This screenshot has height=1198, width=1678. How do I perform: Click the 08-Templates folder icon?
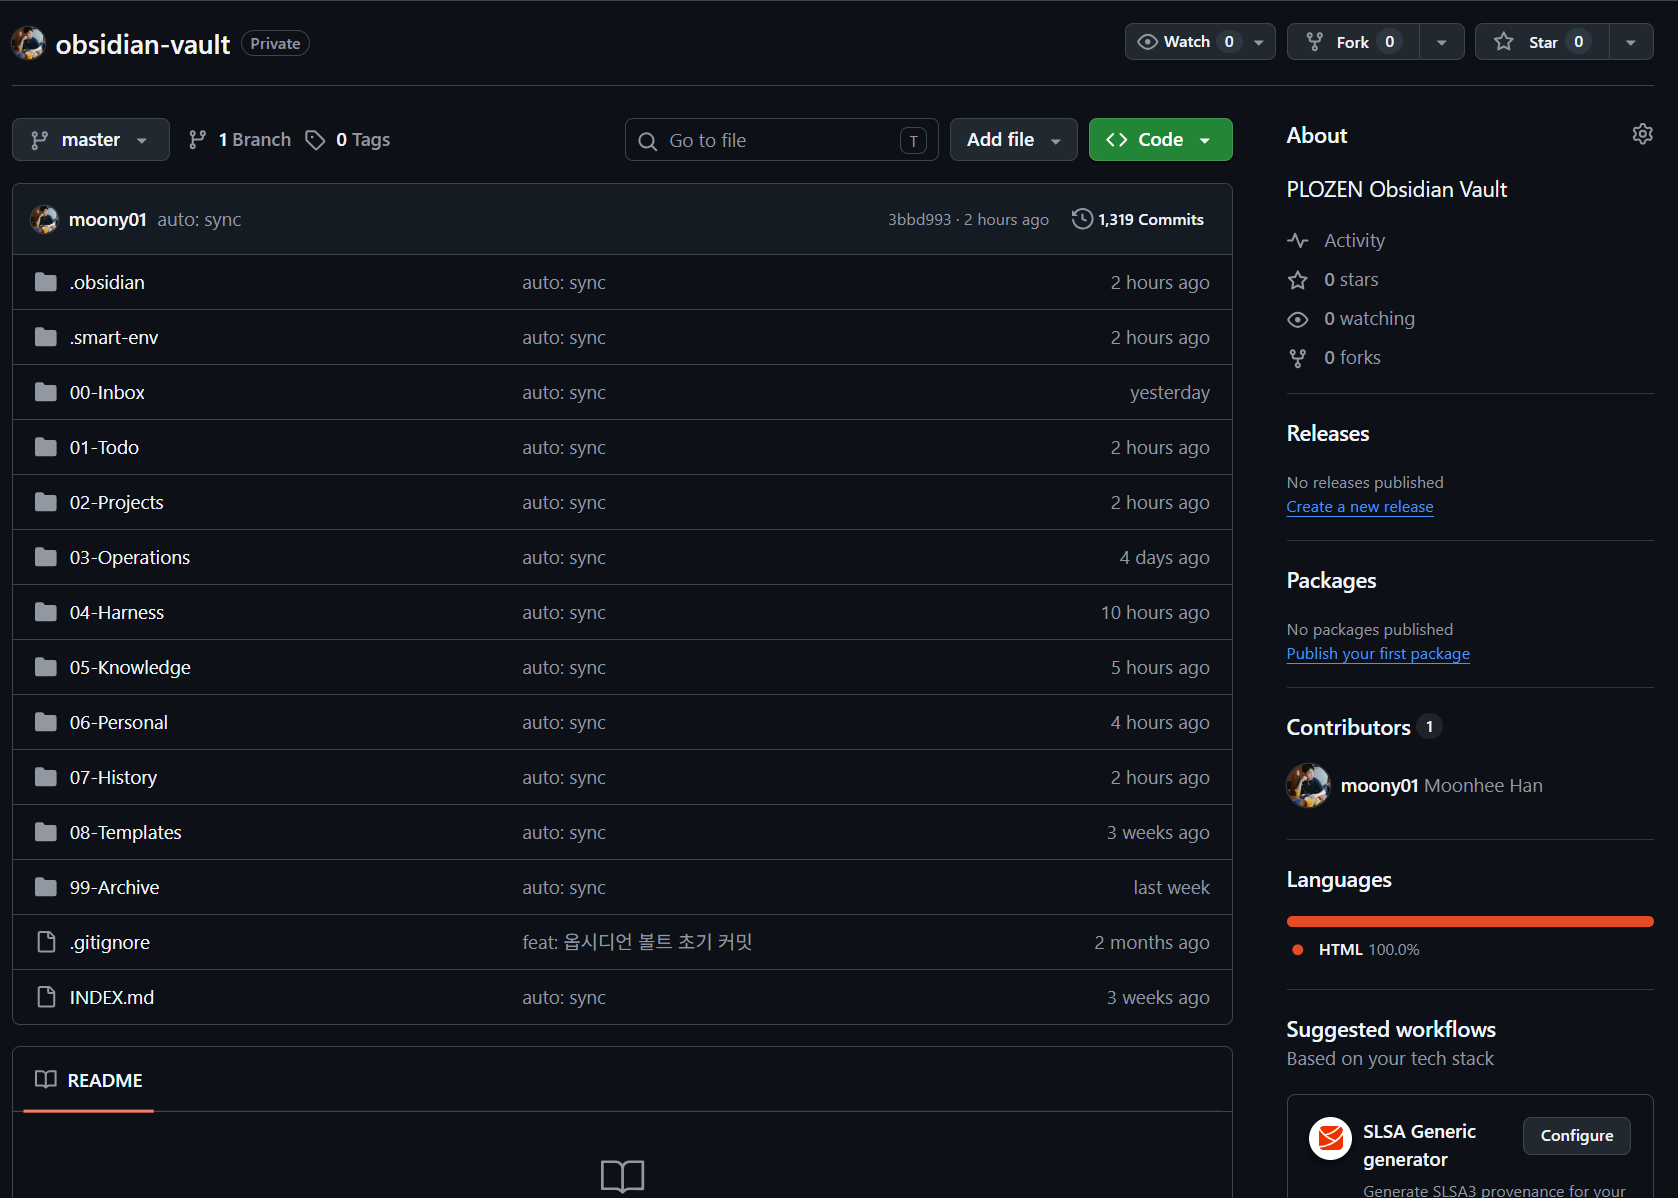click(45, 832)
